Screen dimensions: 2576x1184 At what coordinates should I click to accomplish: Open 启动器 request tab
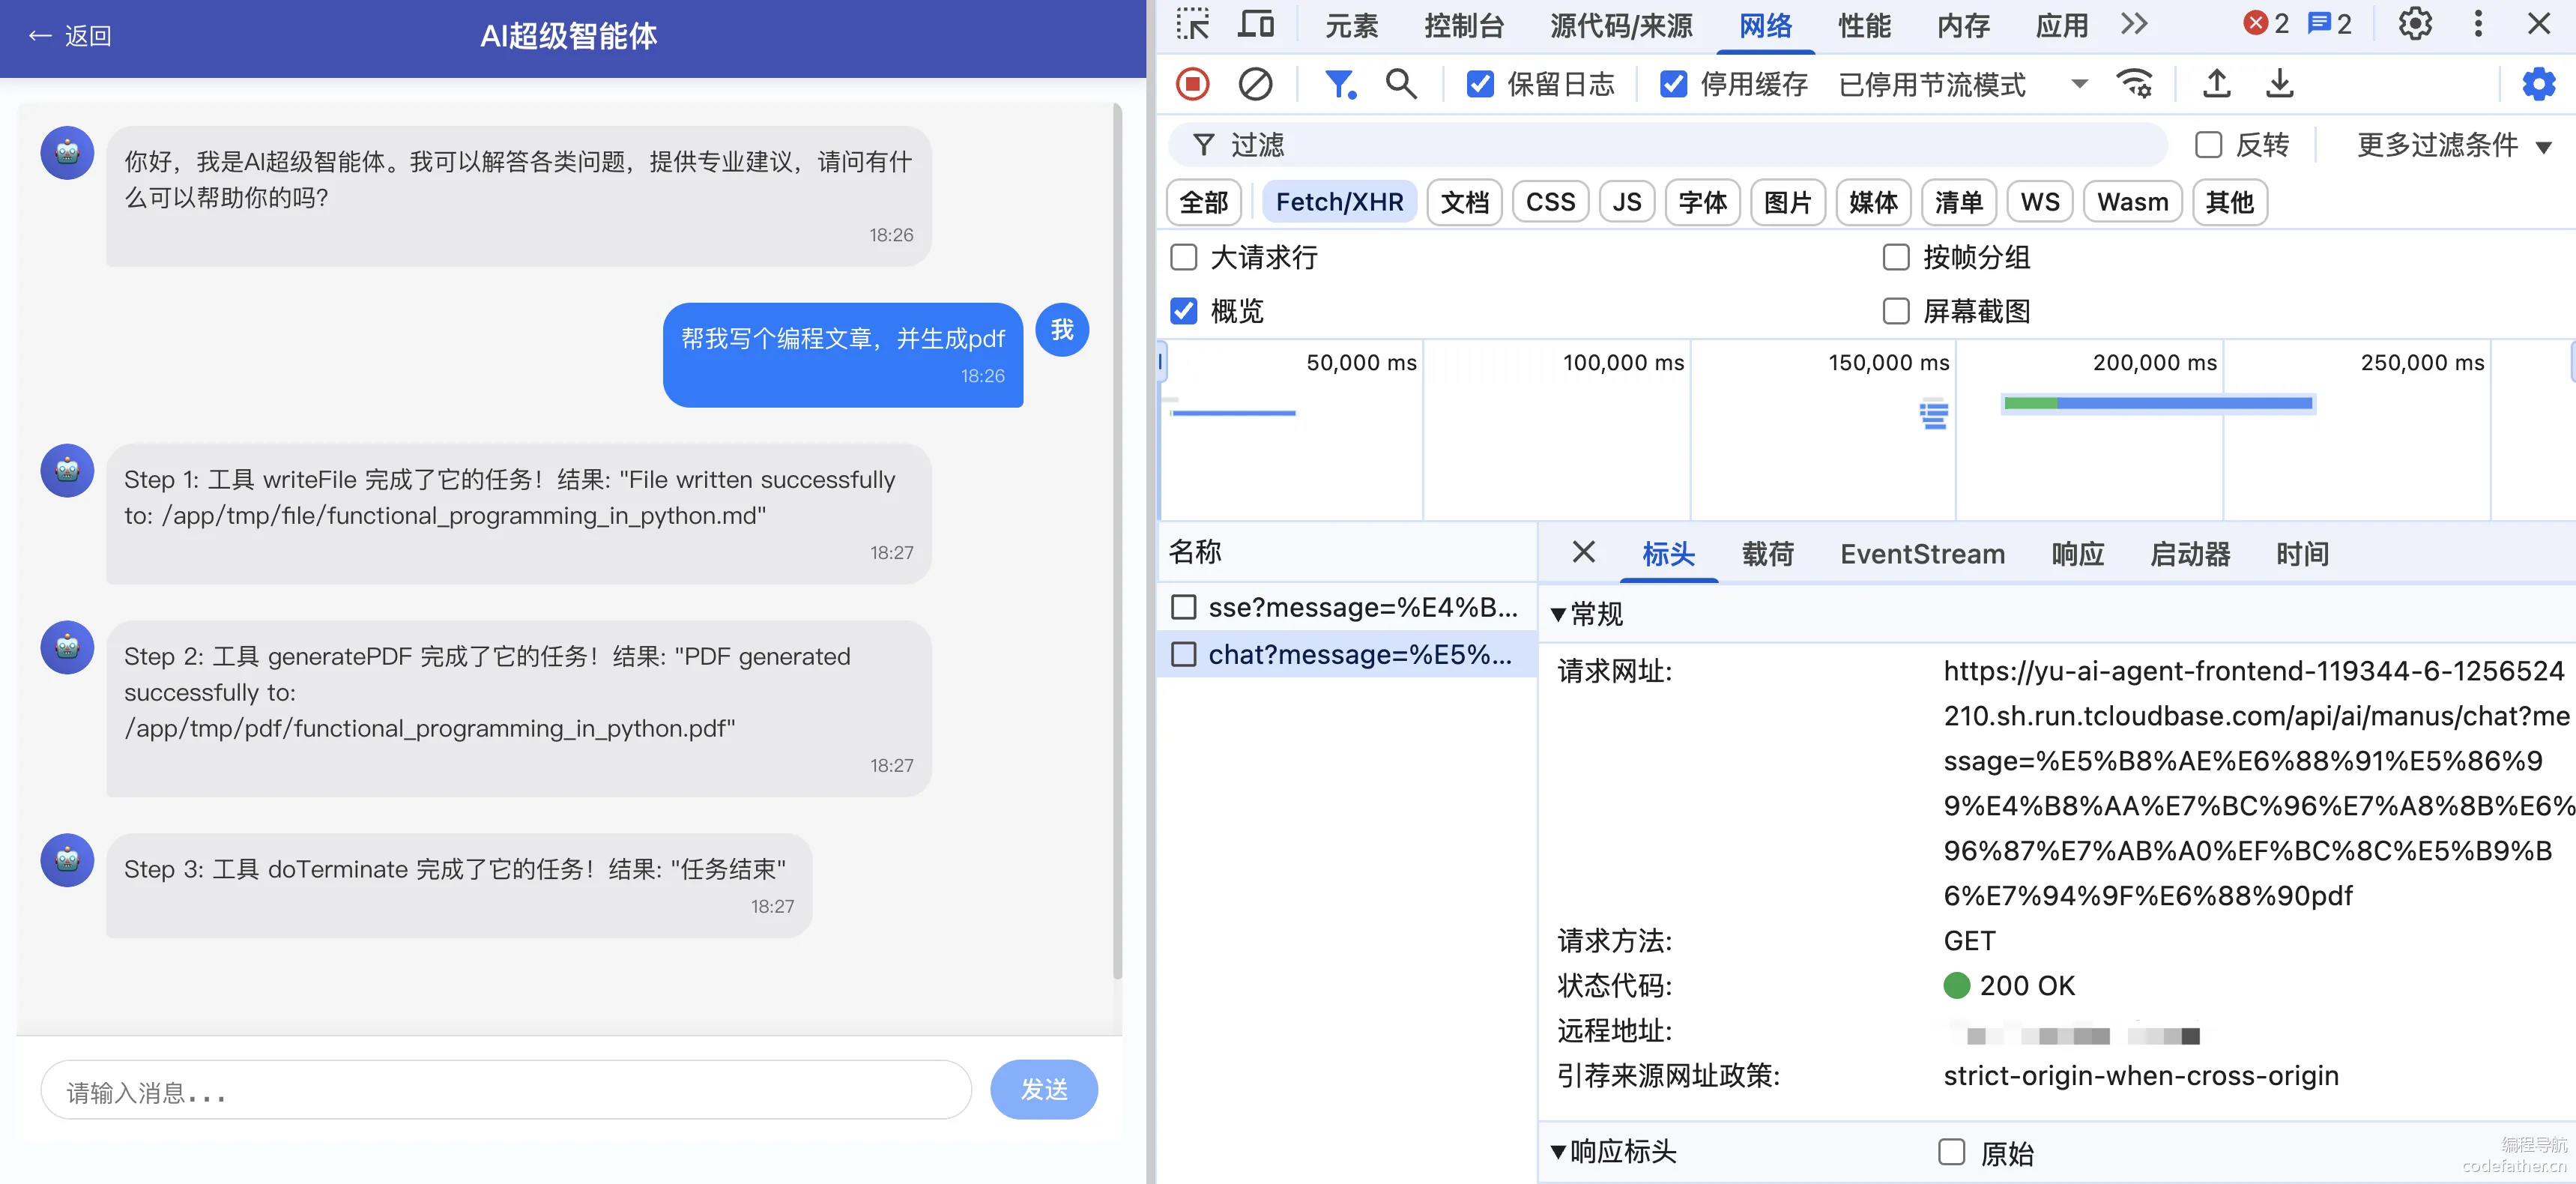click(x=2190, y=554)
